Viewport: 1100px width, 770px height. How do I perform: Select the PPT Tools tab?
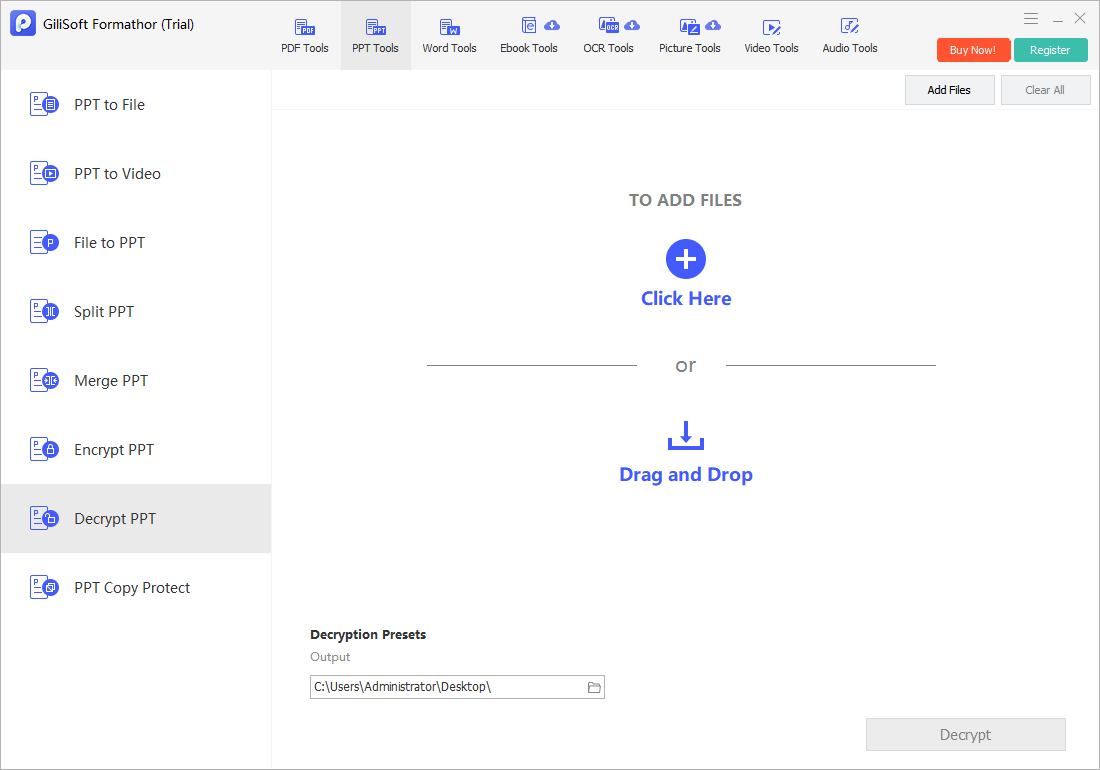pos(375,36)
